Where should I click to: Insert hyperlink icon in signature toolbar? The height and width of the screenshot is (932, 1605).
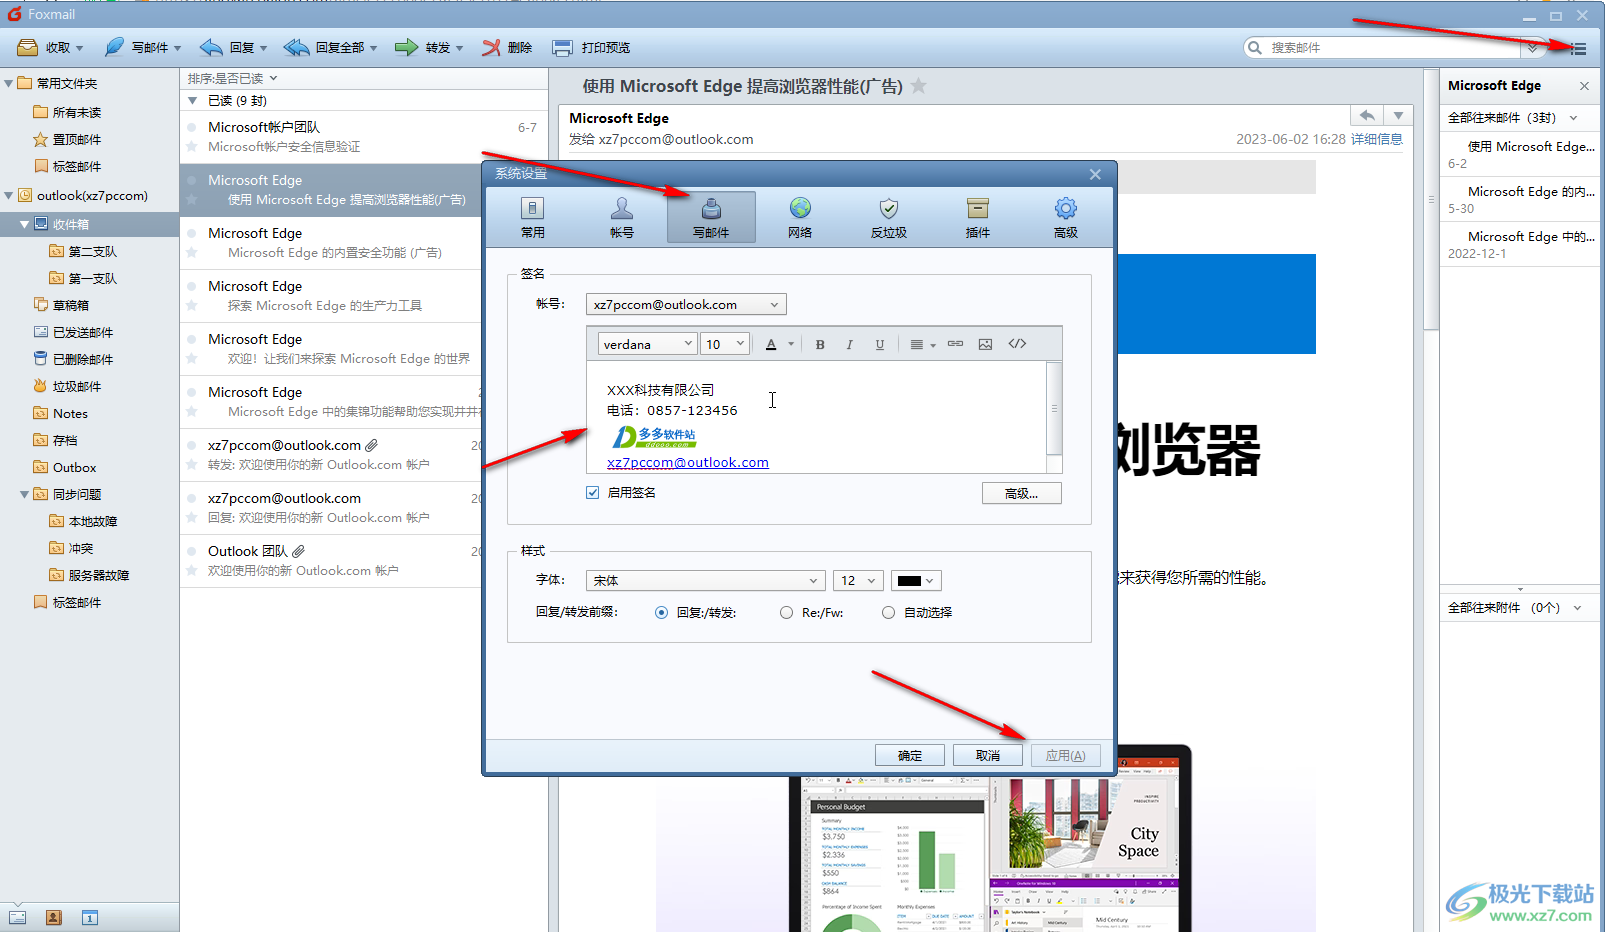click(x=956, y=344)
